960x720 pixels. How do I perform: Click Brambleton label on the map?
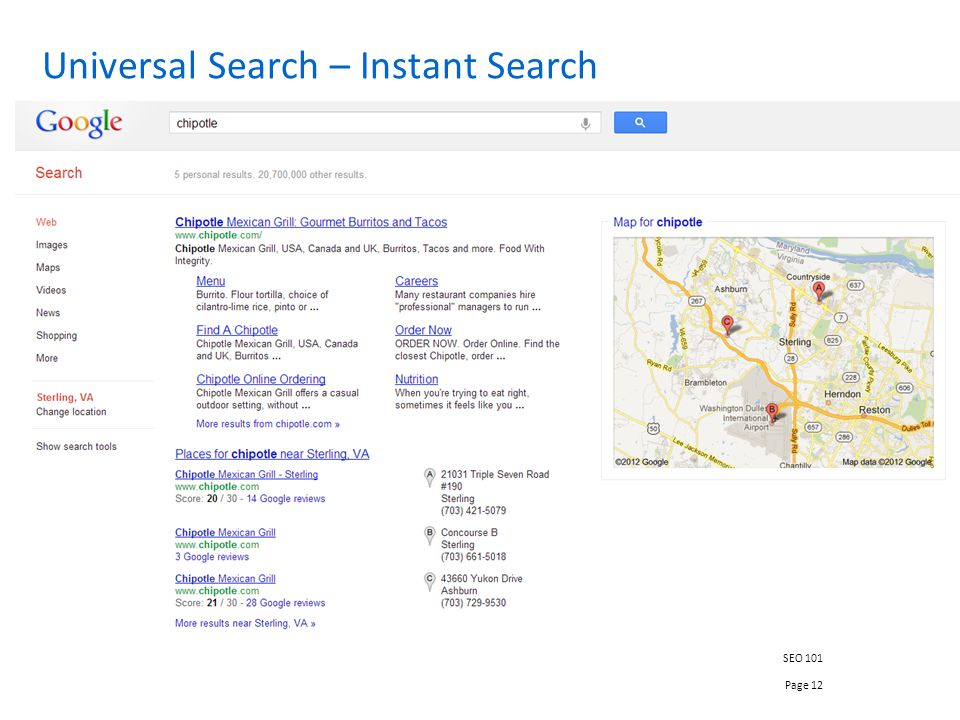click(x=705, y=383)
